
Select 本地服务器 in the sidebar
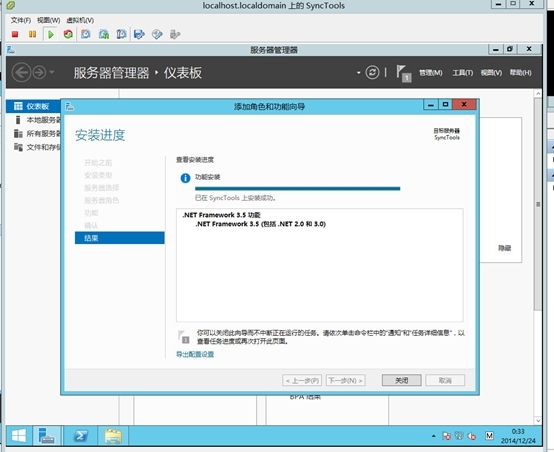tap(36, 120)
